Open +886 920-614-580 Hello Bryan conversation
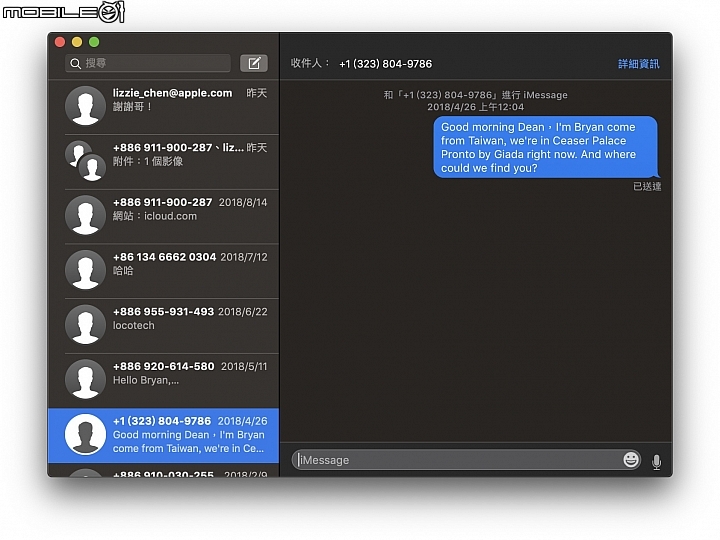Viewport: 720px width, 540px height. coord(163,380)
